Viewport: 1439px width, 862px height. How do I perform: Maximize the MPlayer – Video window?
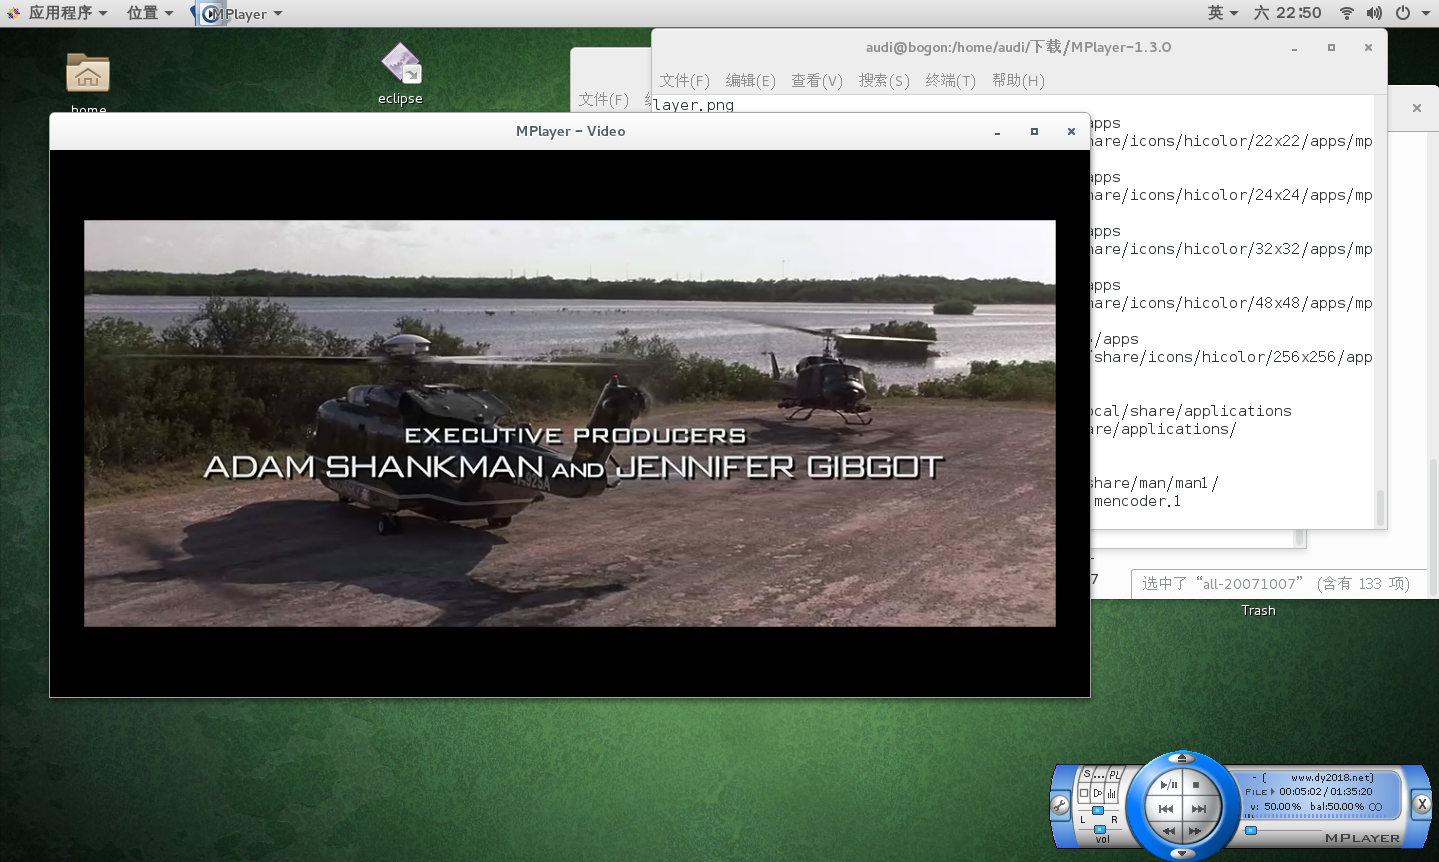pyautogui.click(x=1034, y=131)
